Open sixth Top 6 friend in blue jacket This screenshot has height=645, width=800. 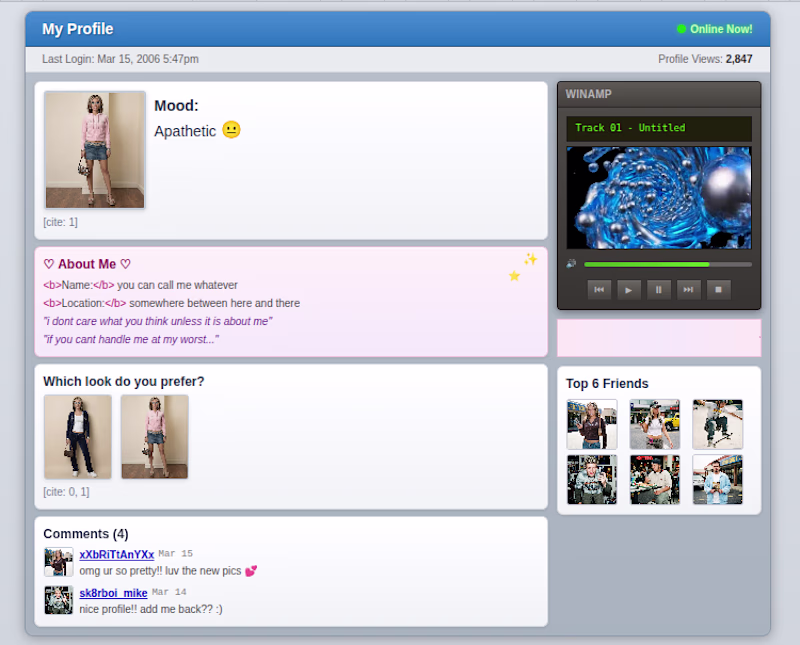(717, 480)
